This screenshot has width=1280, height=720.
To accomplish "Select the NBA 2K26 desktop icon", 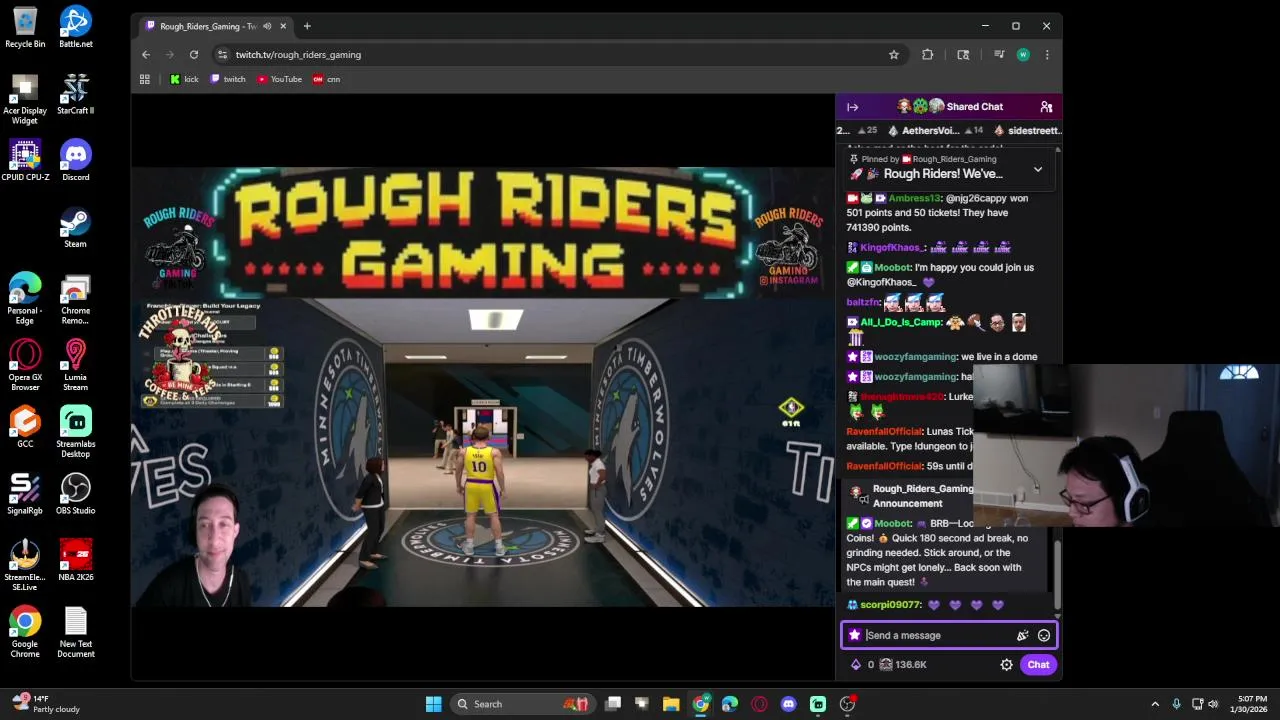I will pos(76,561).
